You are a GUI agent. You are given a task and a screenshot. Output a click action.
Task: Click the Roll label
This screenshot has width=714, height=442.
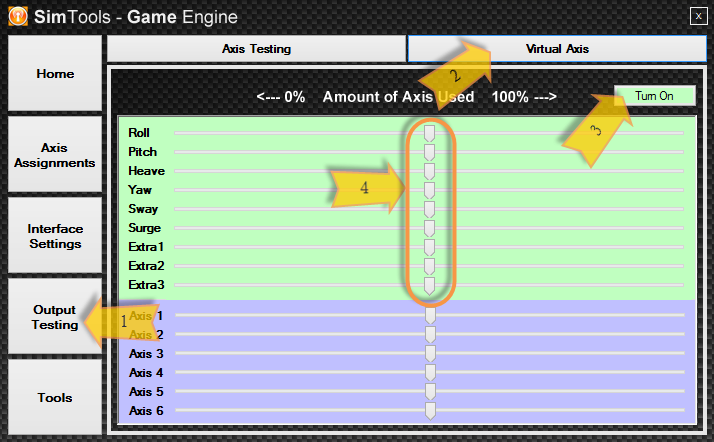(x=138, y=132)
